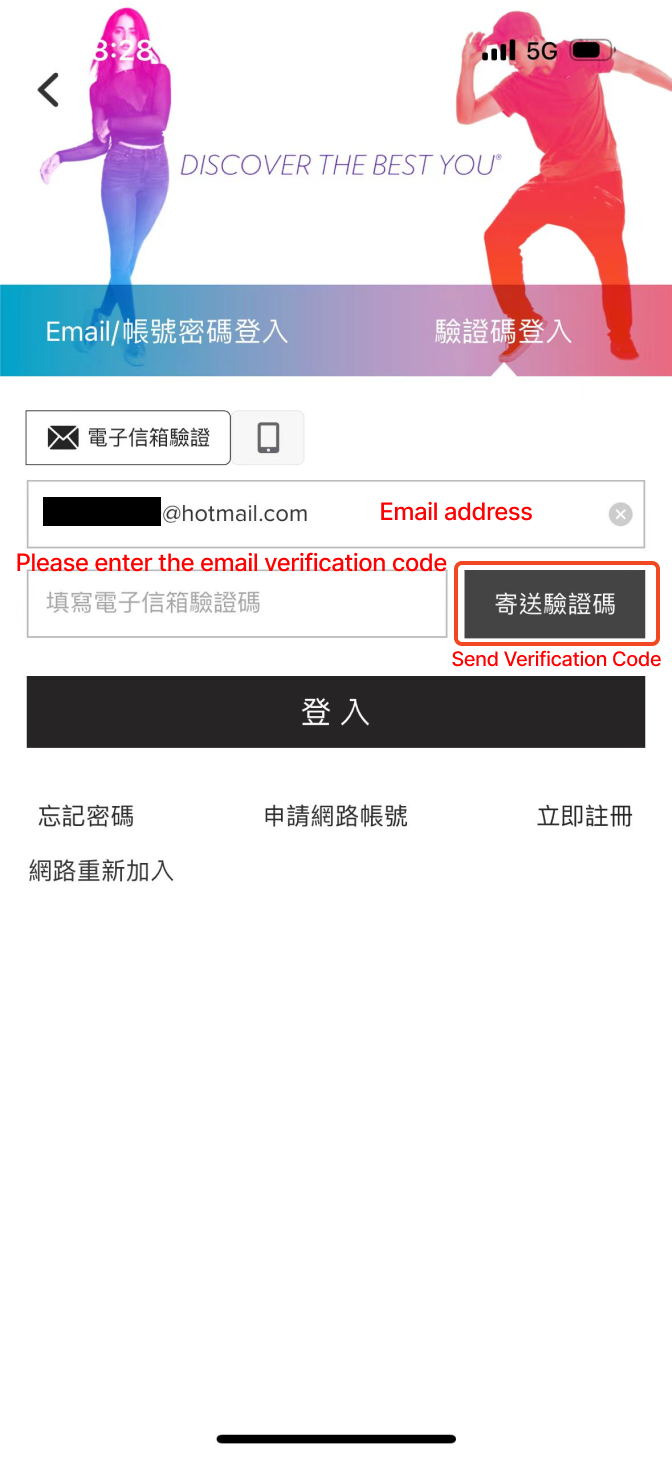The height and width of the screenshot is (1457, 672).
Task: Open the 忘記密碼 forgot password link
Action: coord(86,816)
